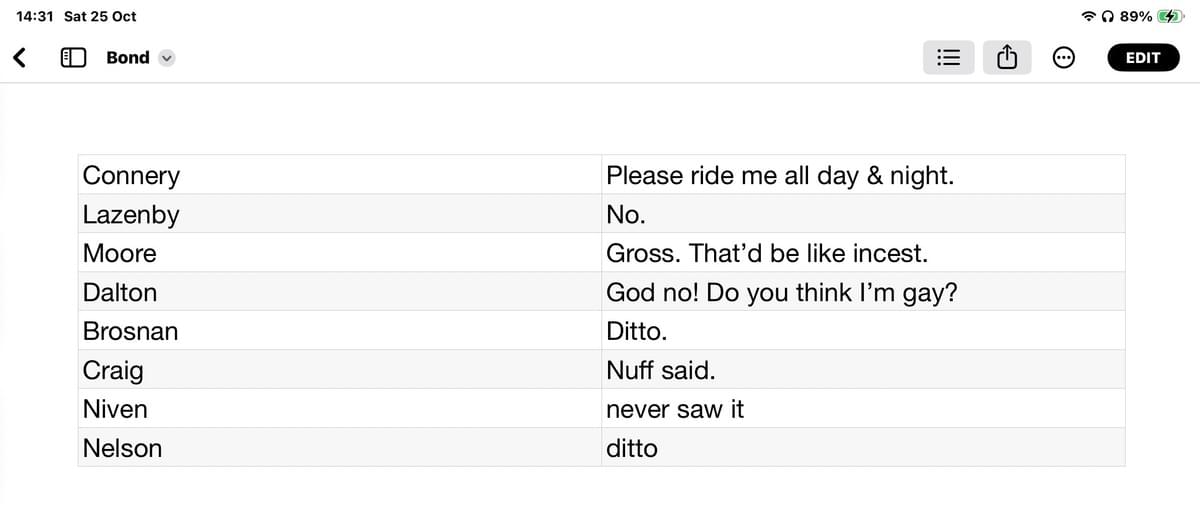The image size is (1200, 526).
Task: Tap the back arrow icon
Action: (19, 58)
